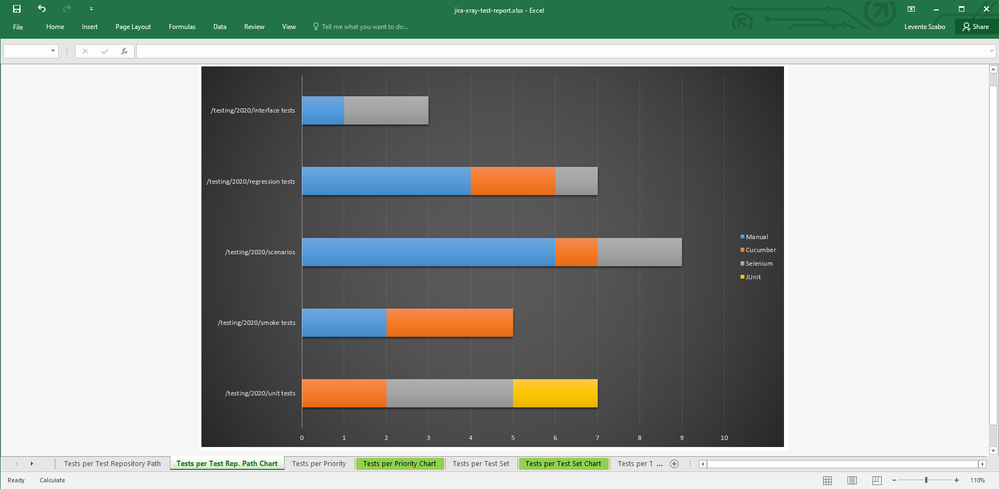Click the Enter checkmark icon in formula bar
The width and height of the screenshot is (999, 489).
[104, 51]
